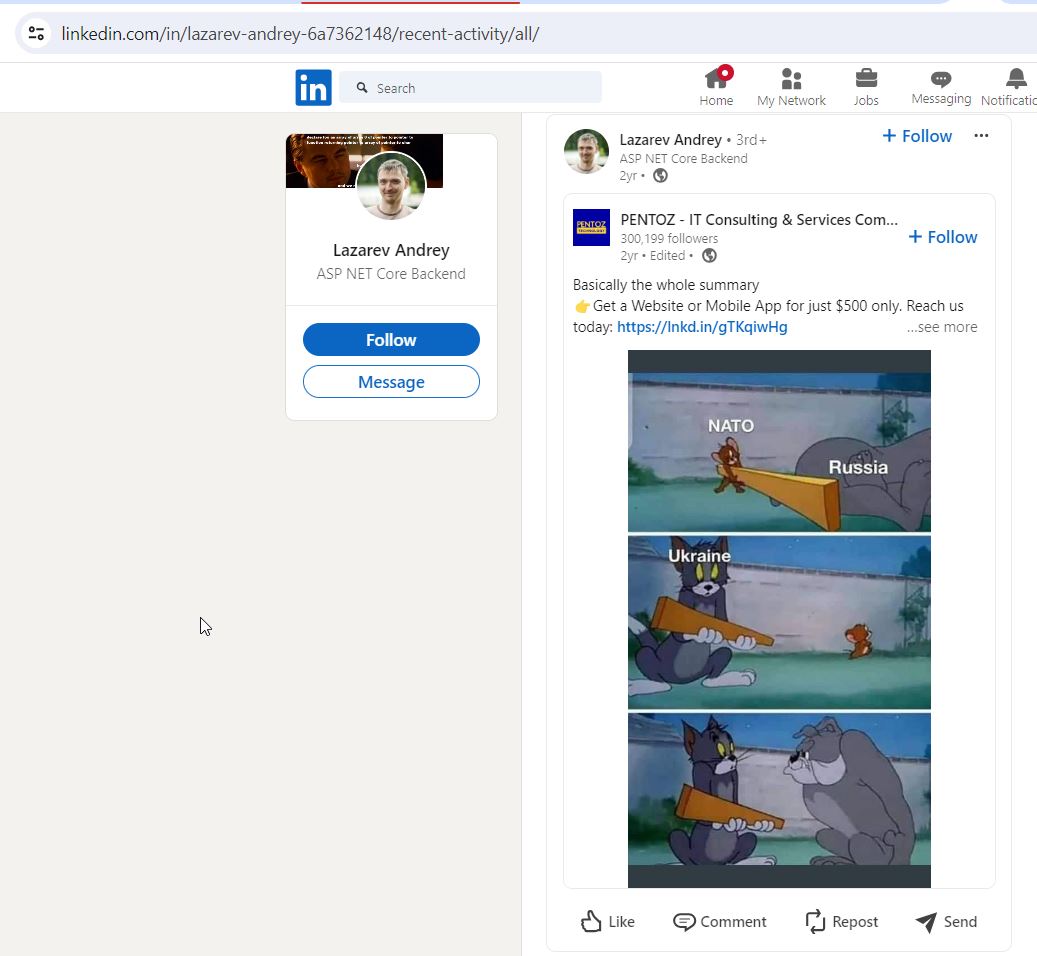
Task: Open Messaging speech bubble icon
Action: (941, 87)
